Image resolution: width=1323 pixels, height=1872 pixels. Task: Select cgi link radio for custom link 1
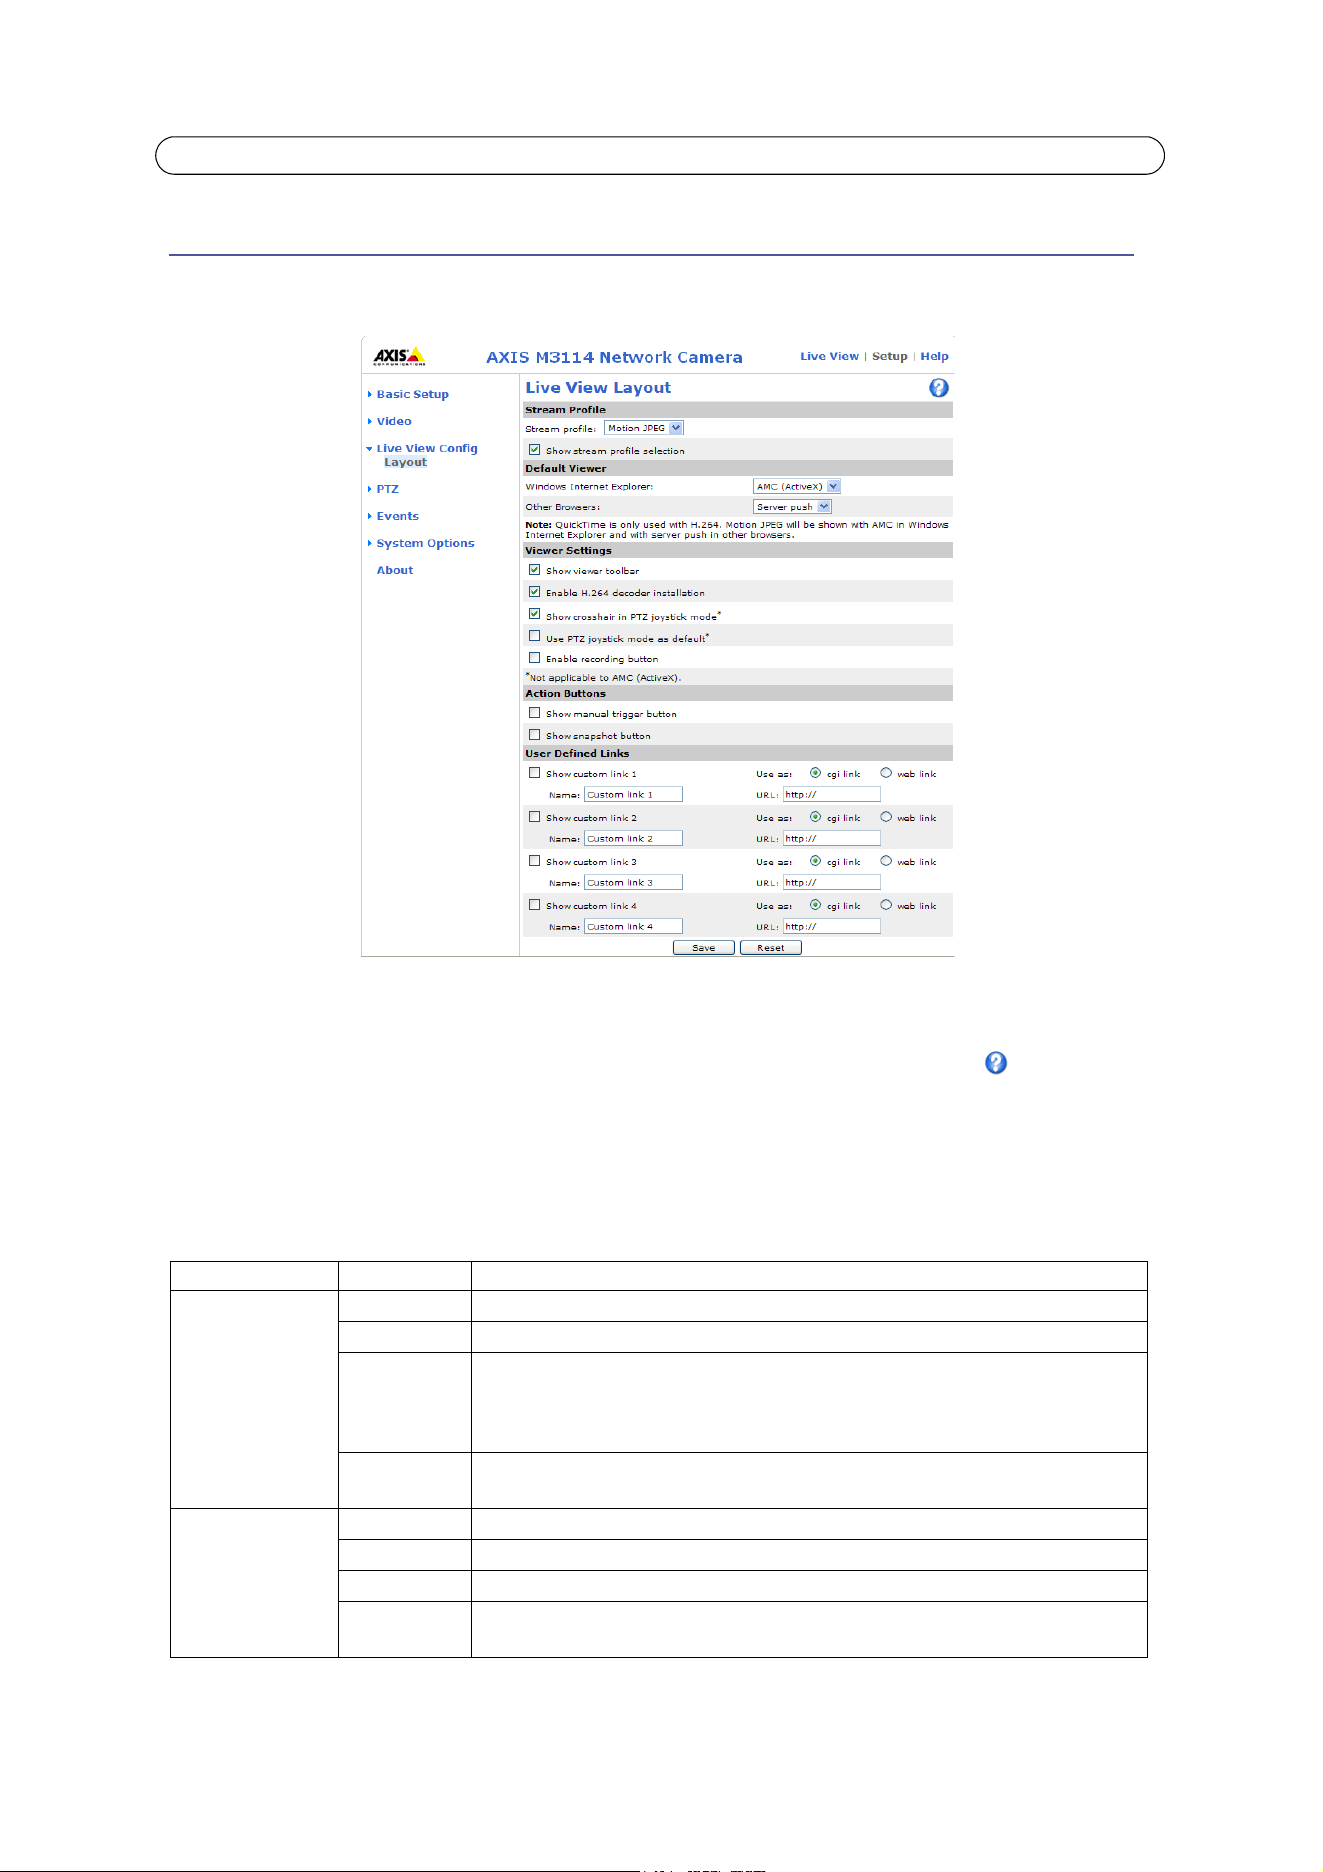click(816, 773)
